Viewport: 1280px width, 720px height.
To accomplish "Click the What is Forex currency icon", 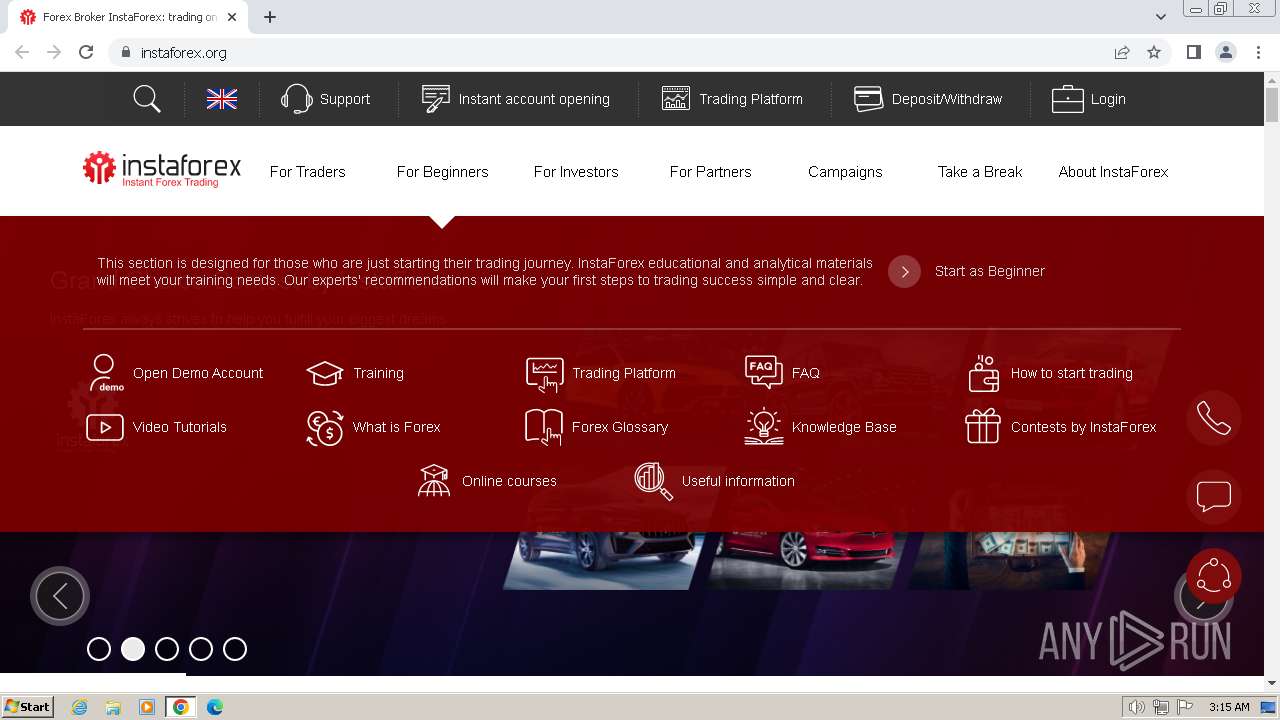I will pyautogui.click(x=325, y=427).
